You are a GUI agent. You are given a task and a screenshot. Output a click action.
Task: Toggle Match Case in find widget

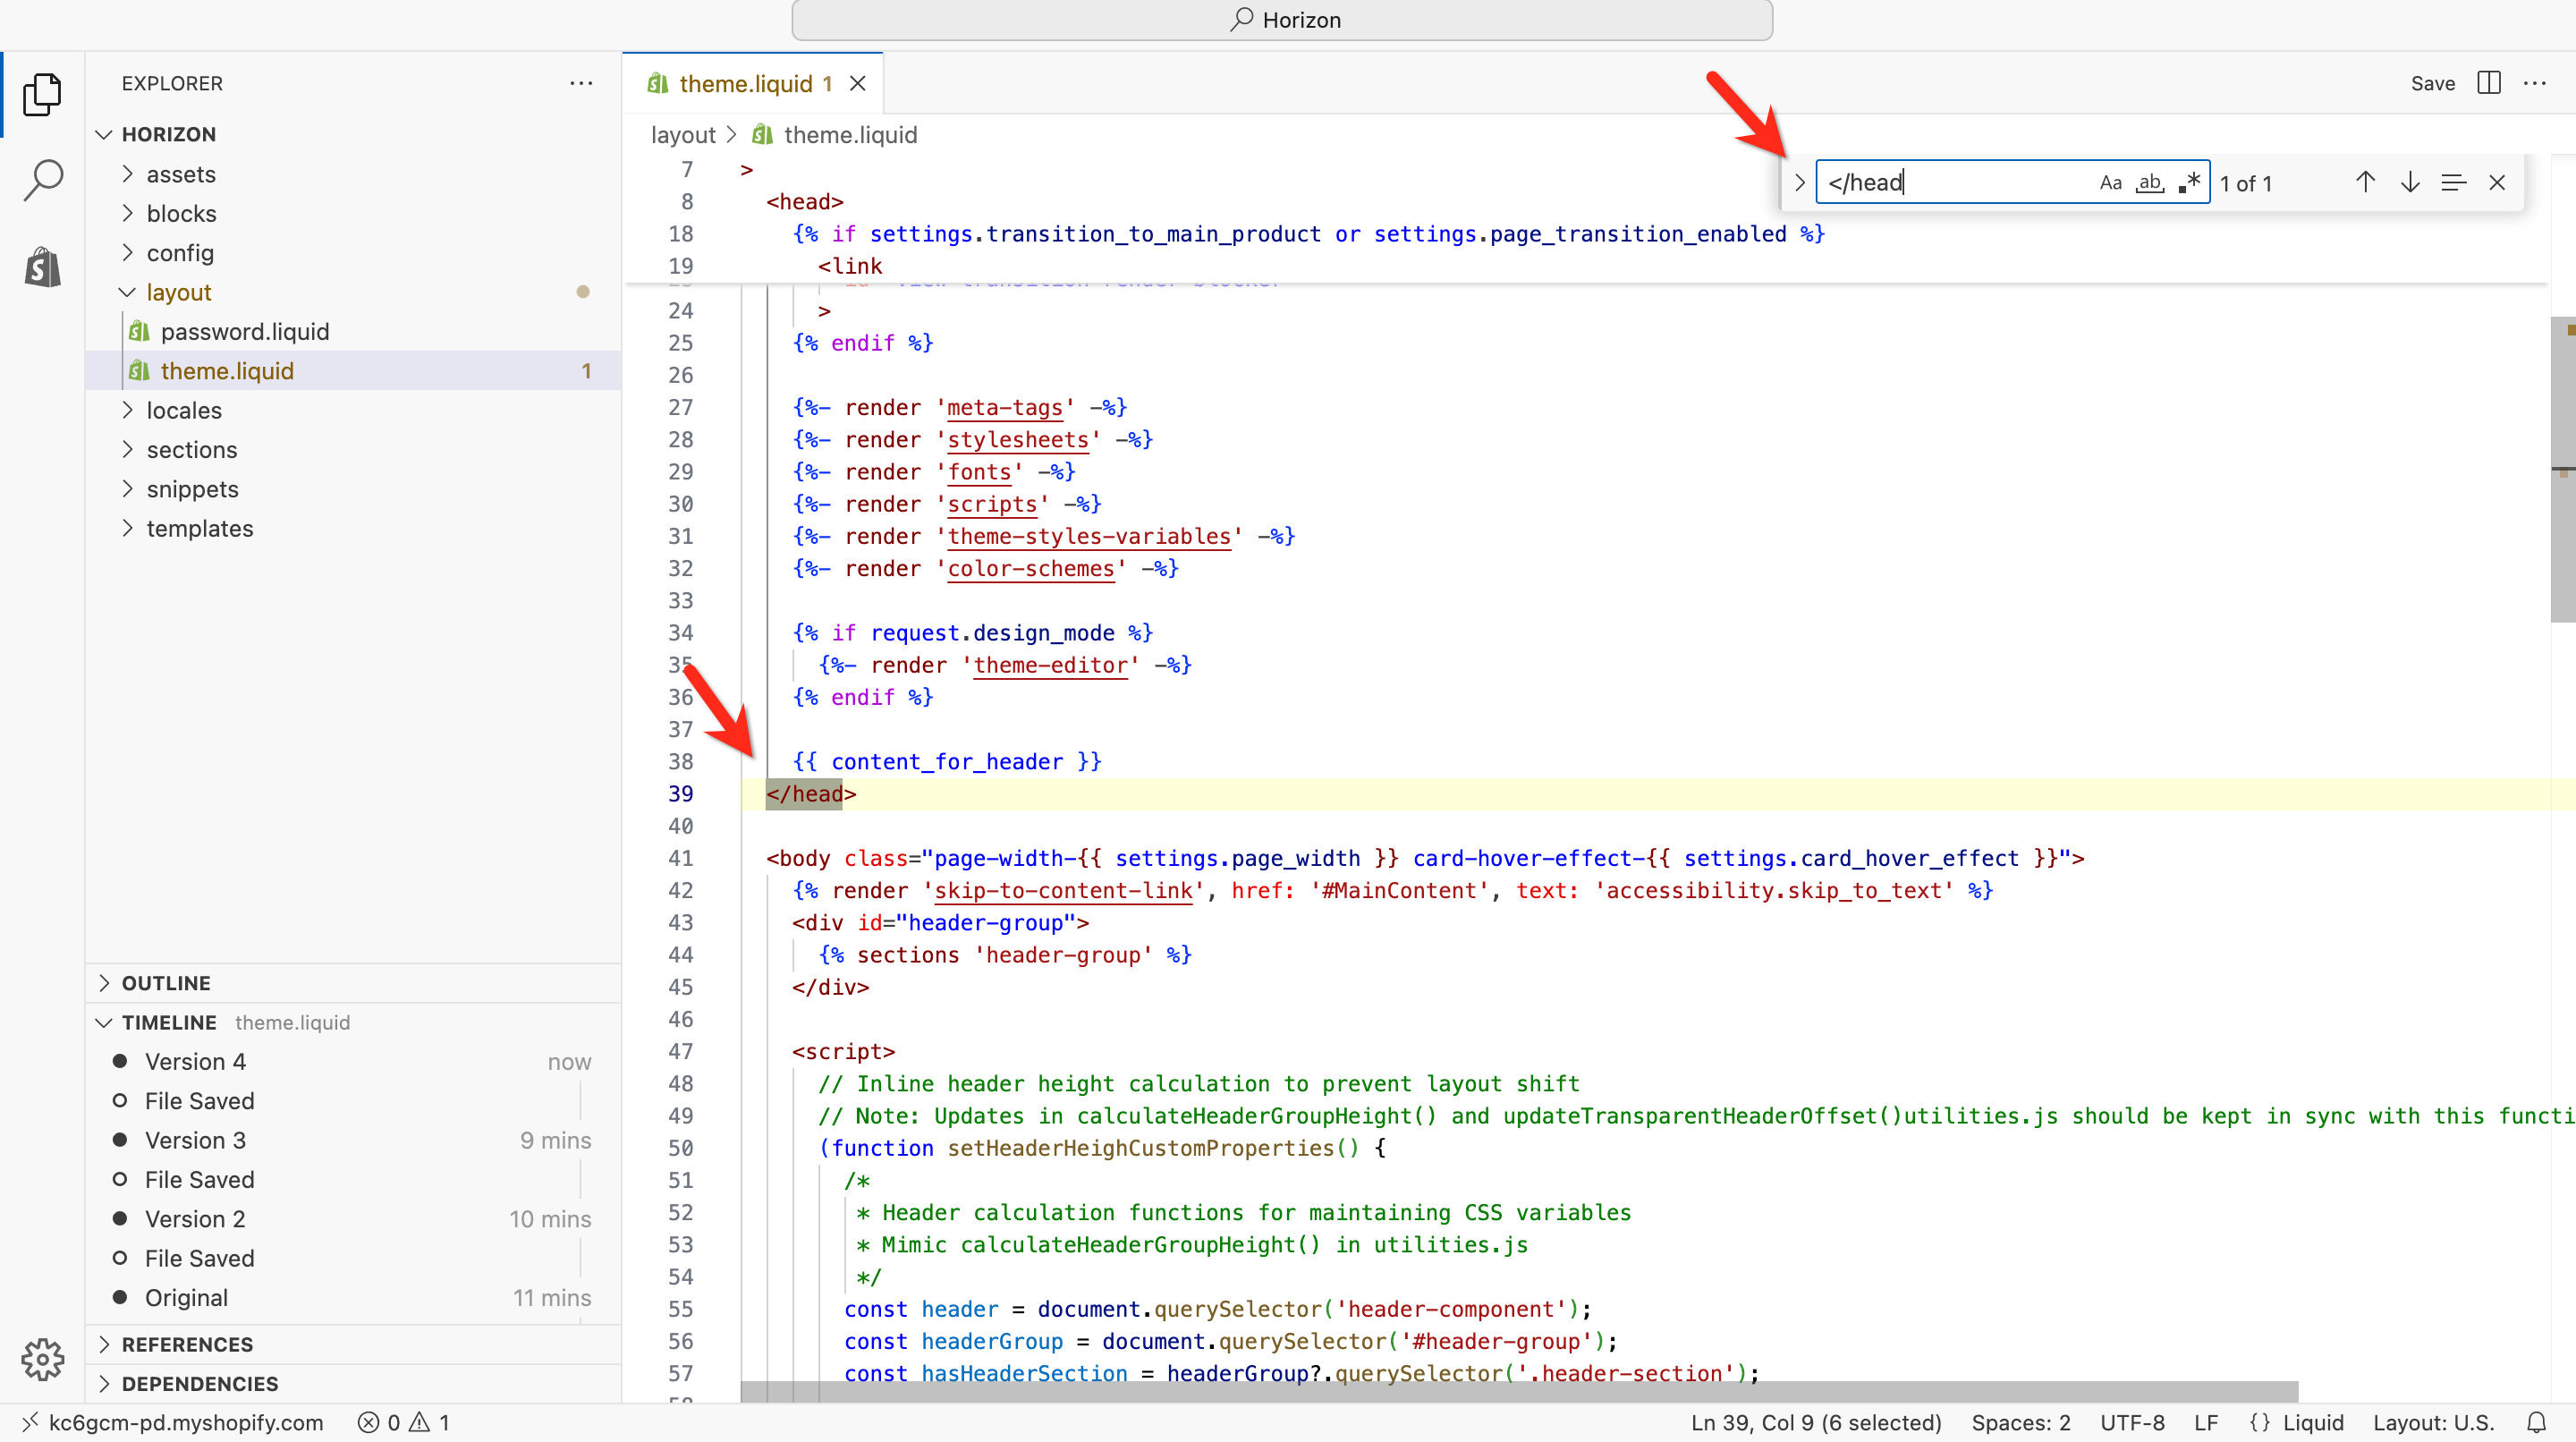2111,183
